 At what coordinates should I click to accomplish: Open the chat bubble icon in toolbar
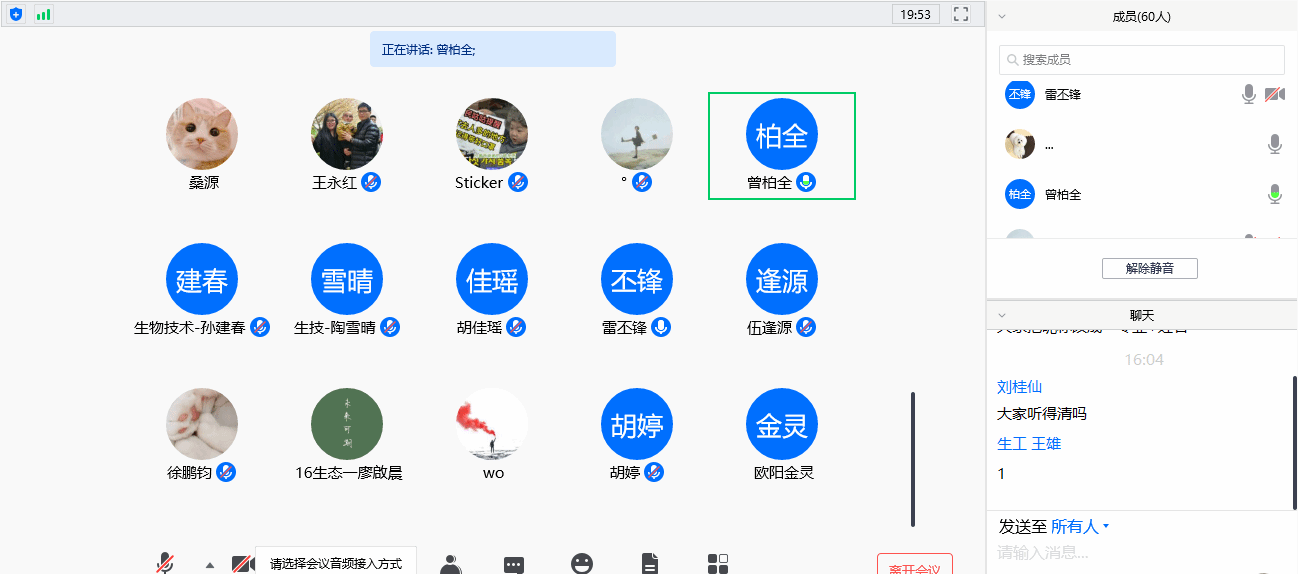click(514, 564)
